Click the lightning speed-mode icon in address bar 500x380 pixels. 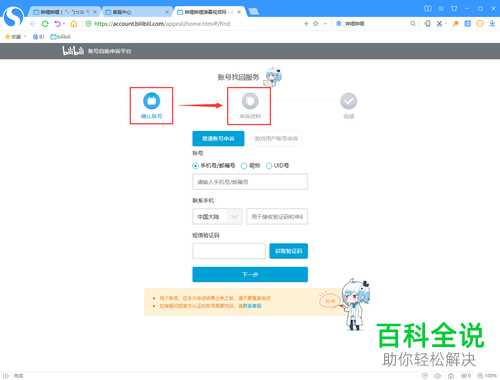pyautogui.click(x=306, y=24)
